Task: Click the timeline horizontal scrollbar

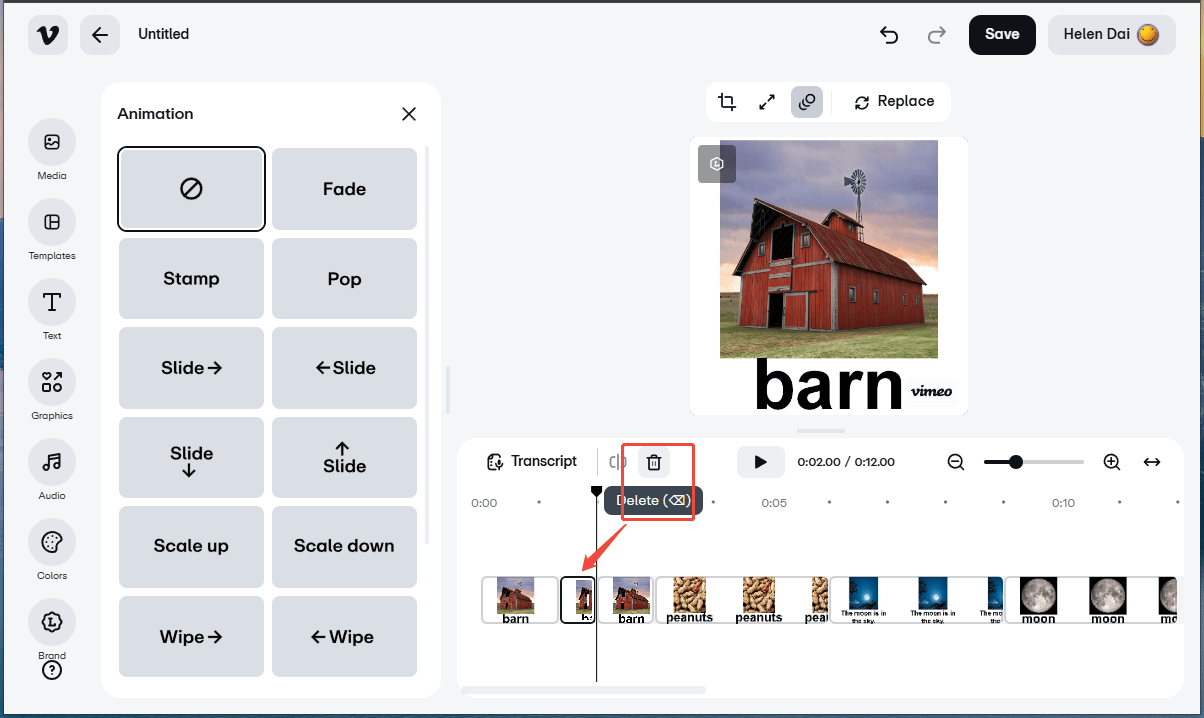Action: point(583,690)
